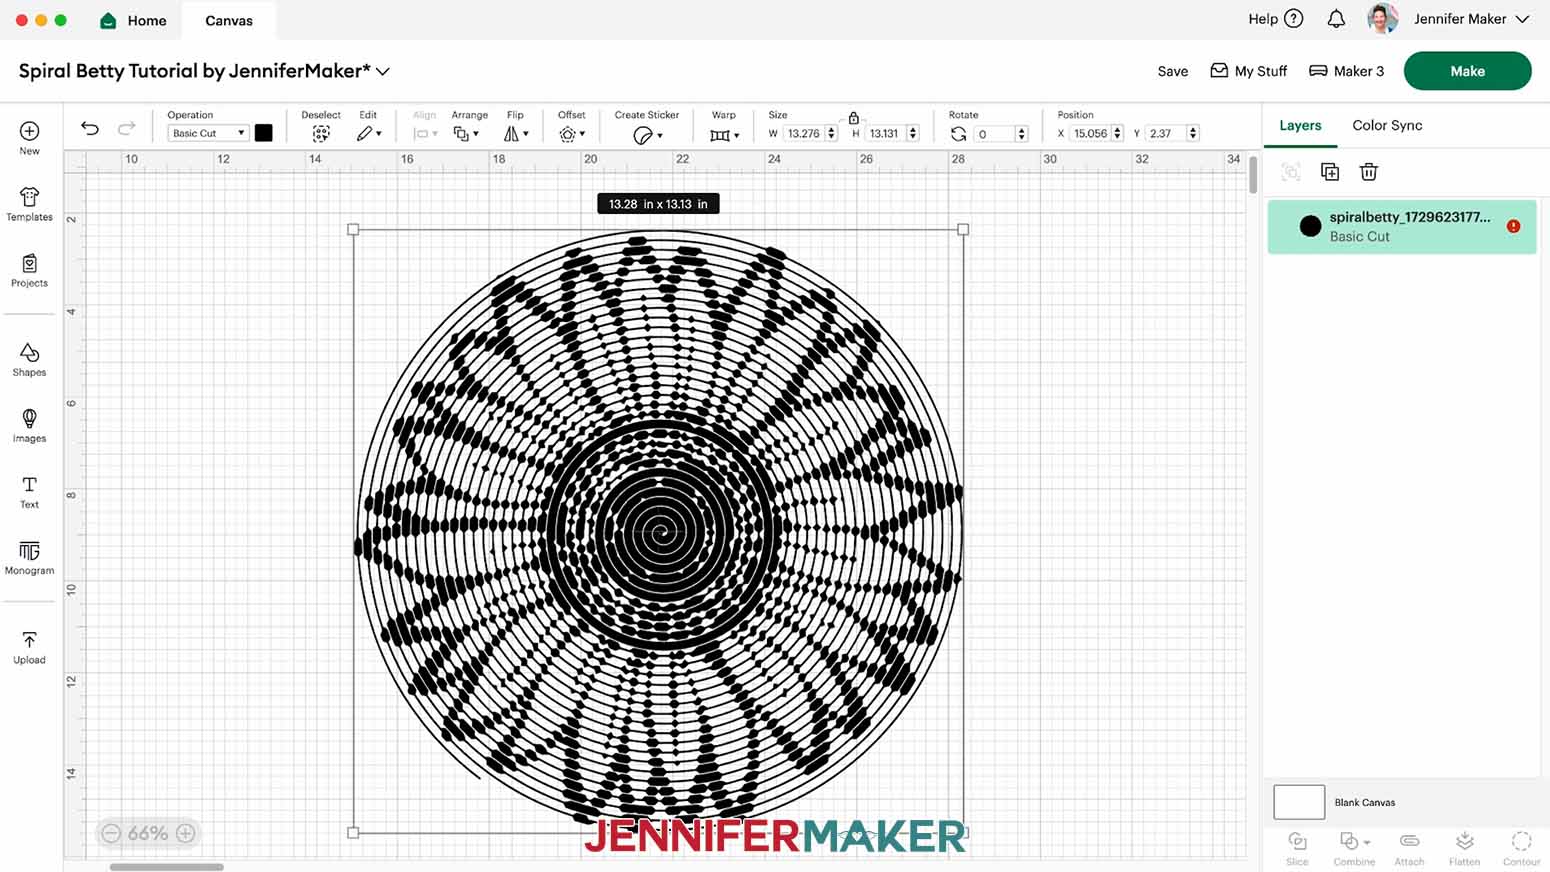Zoom out the canvas
The width and height of the screenshot is (1550, 872).
pyautogui.click(x=111, y=833)
